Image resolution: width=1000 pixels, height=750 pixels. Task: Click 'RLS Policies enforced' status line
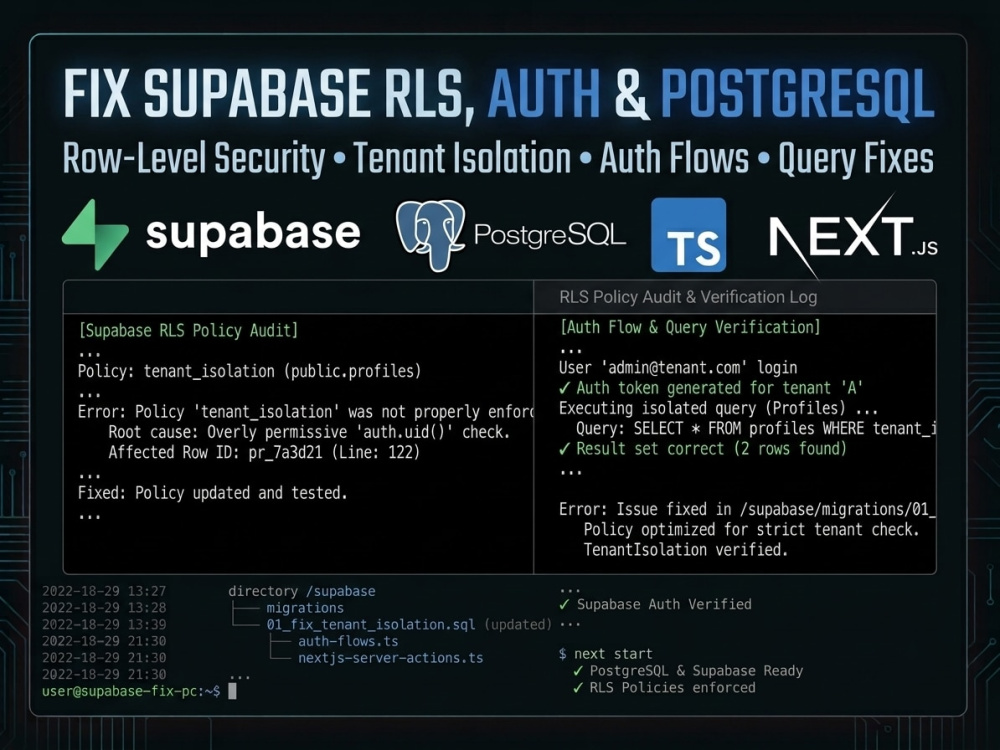coord(672,688)
